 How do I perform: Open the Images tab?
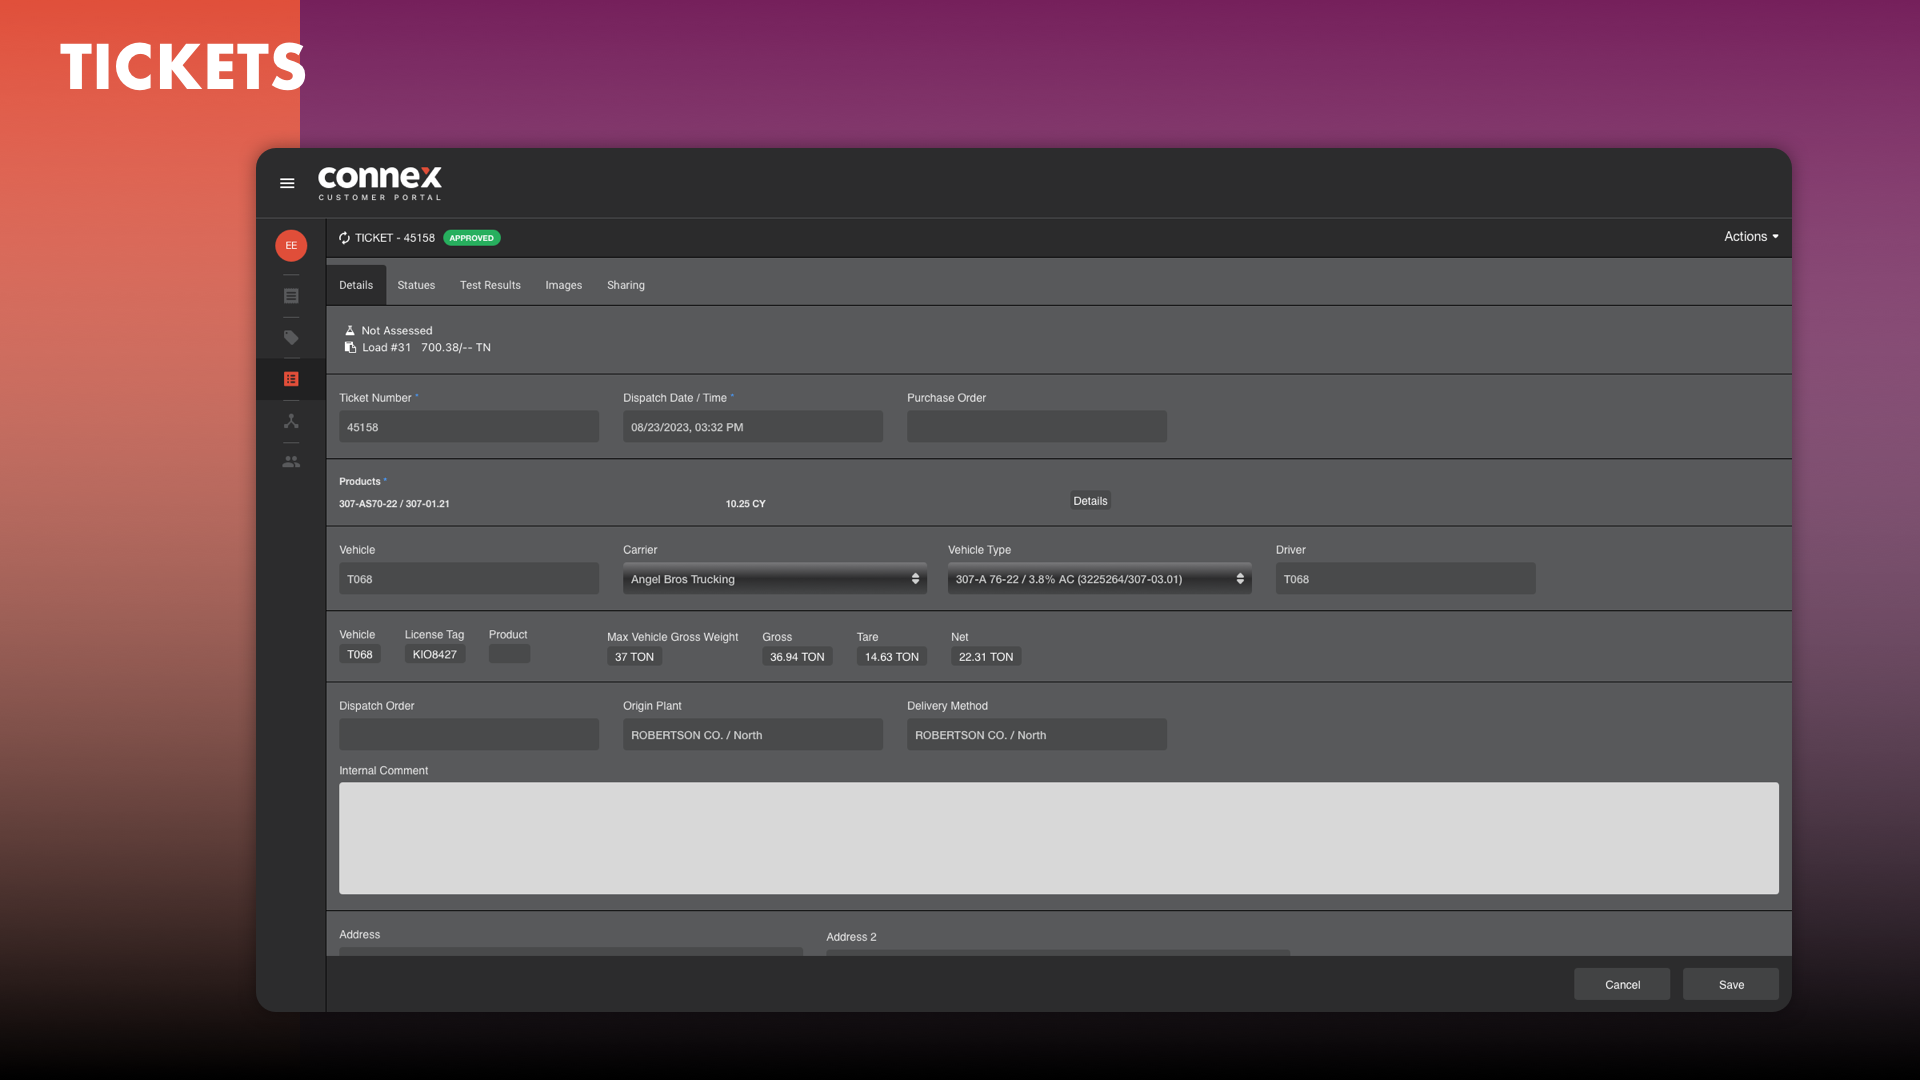pos(564,285)
